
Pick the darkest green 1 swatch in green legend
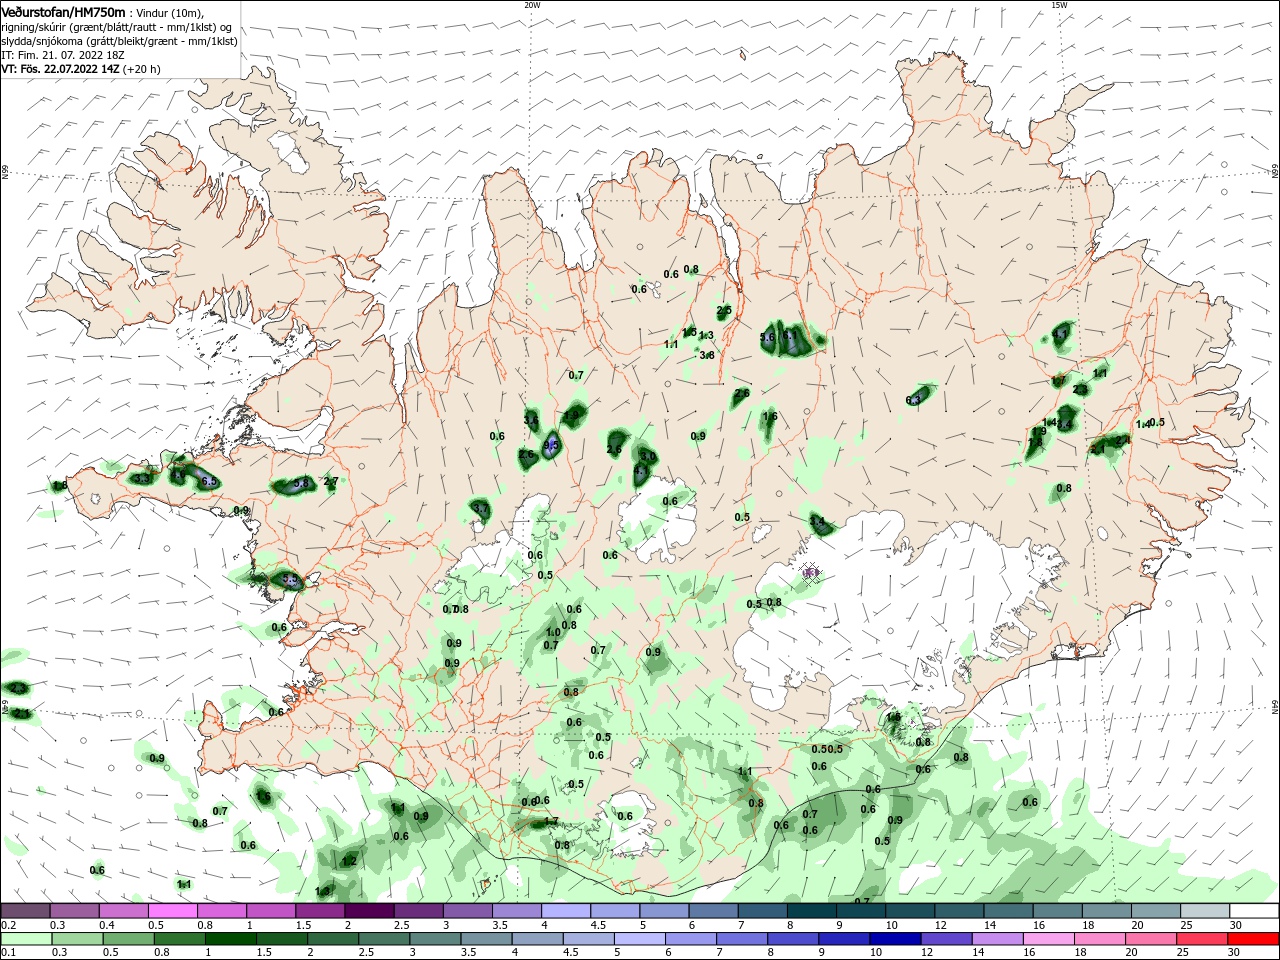[x=231, y=939]
